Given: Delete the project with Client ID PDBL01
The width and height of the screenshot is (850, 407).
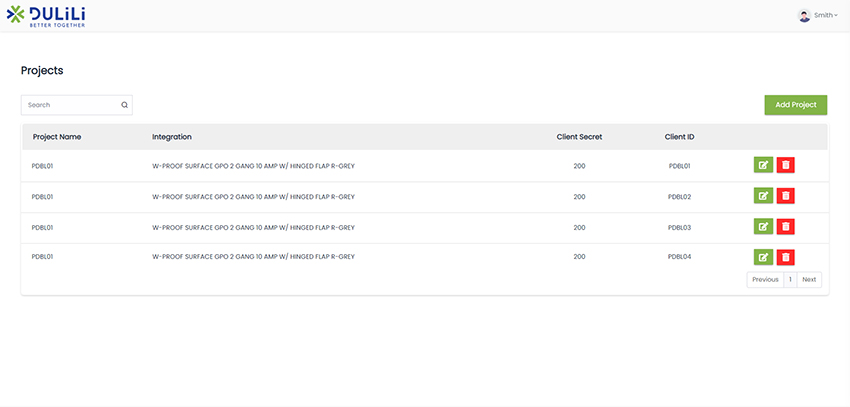Looking at the screenshot, I should point(786,166).
